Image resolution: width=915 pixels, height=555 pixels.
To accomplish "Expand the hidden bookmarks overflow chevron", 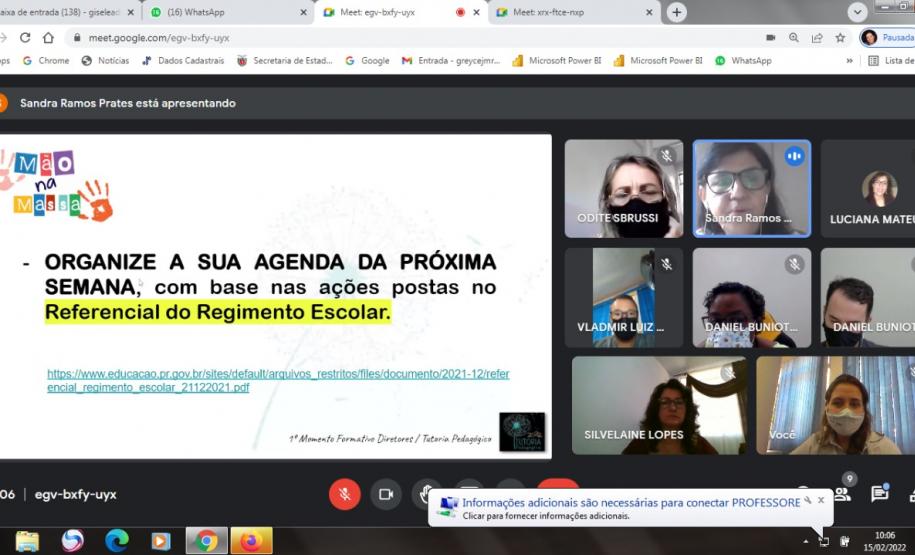I will [849, 61].
